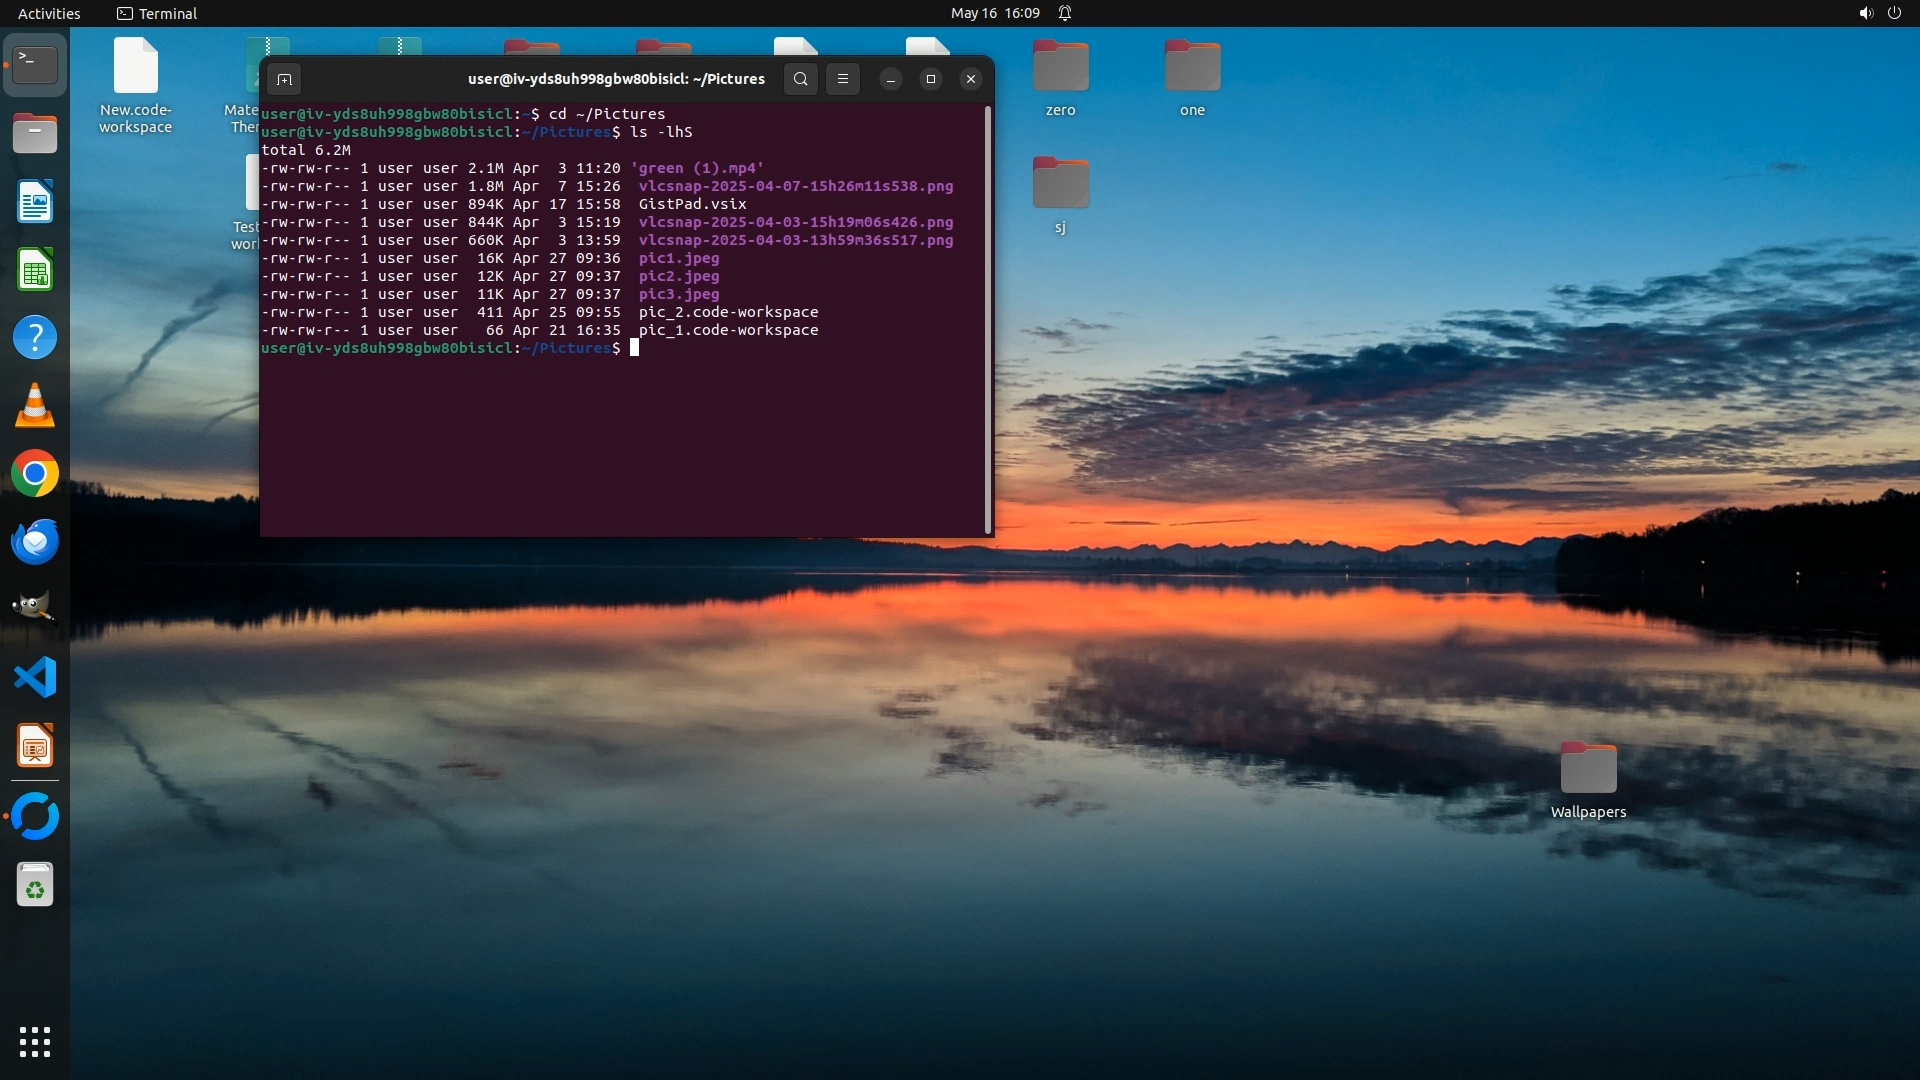
Task: Click the Activities button
Action: [x=49, y=13]
